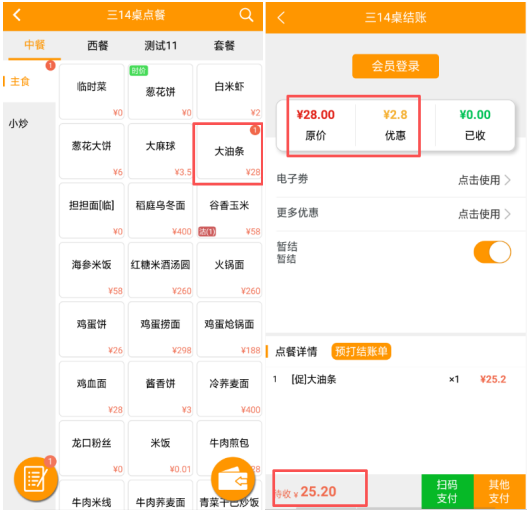The image size is (527, 510).
Task: Add 大麻球 priced ¥3.5
Action: click(x=161, y=151)
